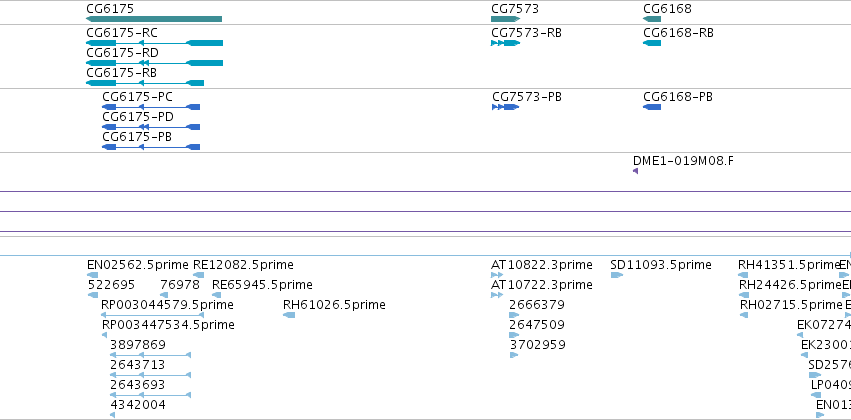This screenshot has width=851, height=420.
Task: Click RE65945.5prime EST glyph
Action: pyautogui.click(x=216, y=295)
